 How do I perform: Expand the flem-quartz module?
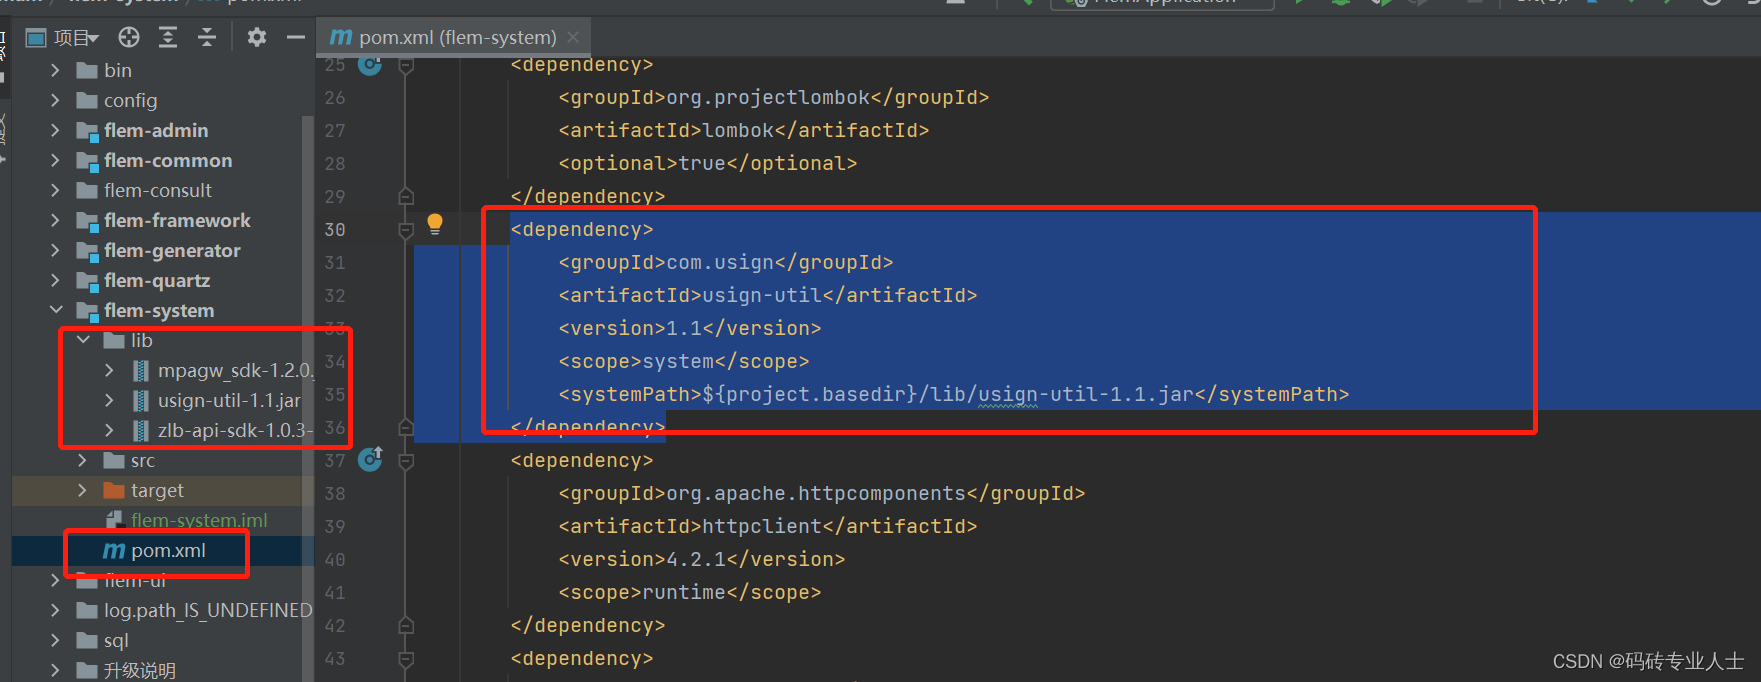(55, 281)
